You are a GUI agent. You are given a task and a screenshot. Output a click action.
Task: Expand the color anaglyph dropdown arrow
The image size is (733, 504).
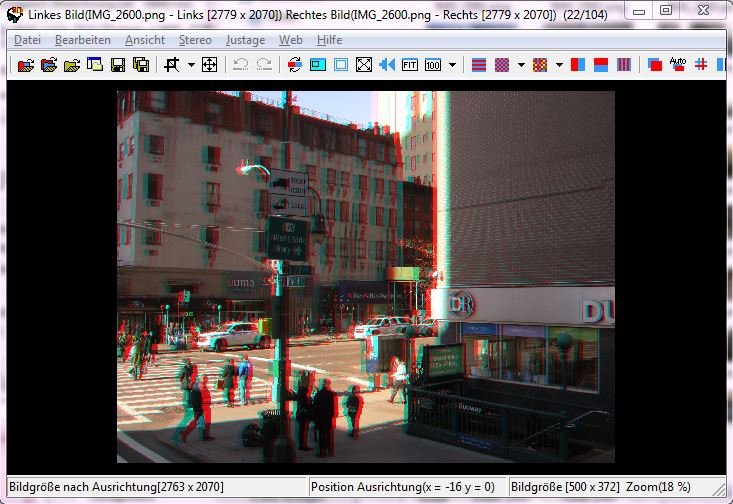[x=559, y=65]
